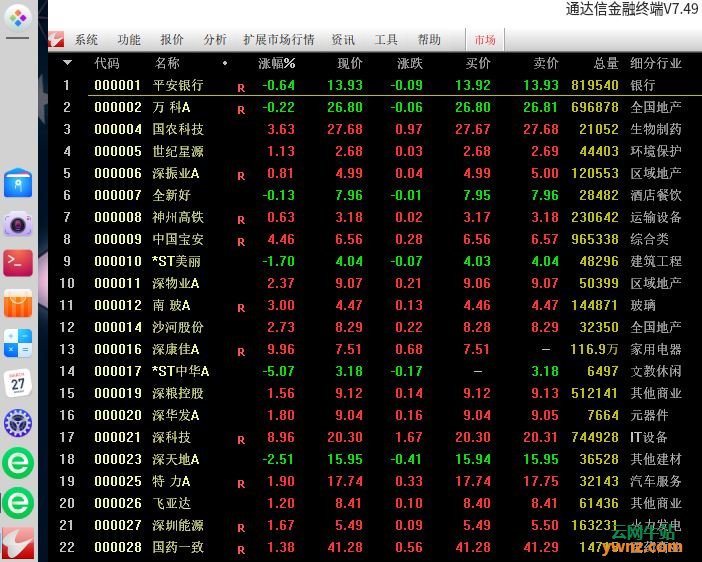Select stock 沙河股份 in the list

[178, 327]
